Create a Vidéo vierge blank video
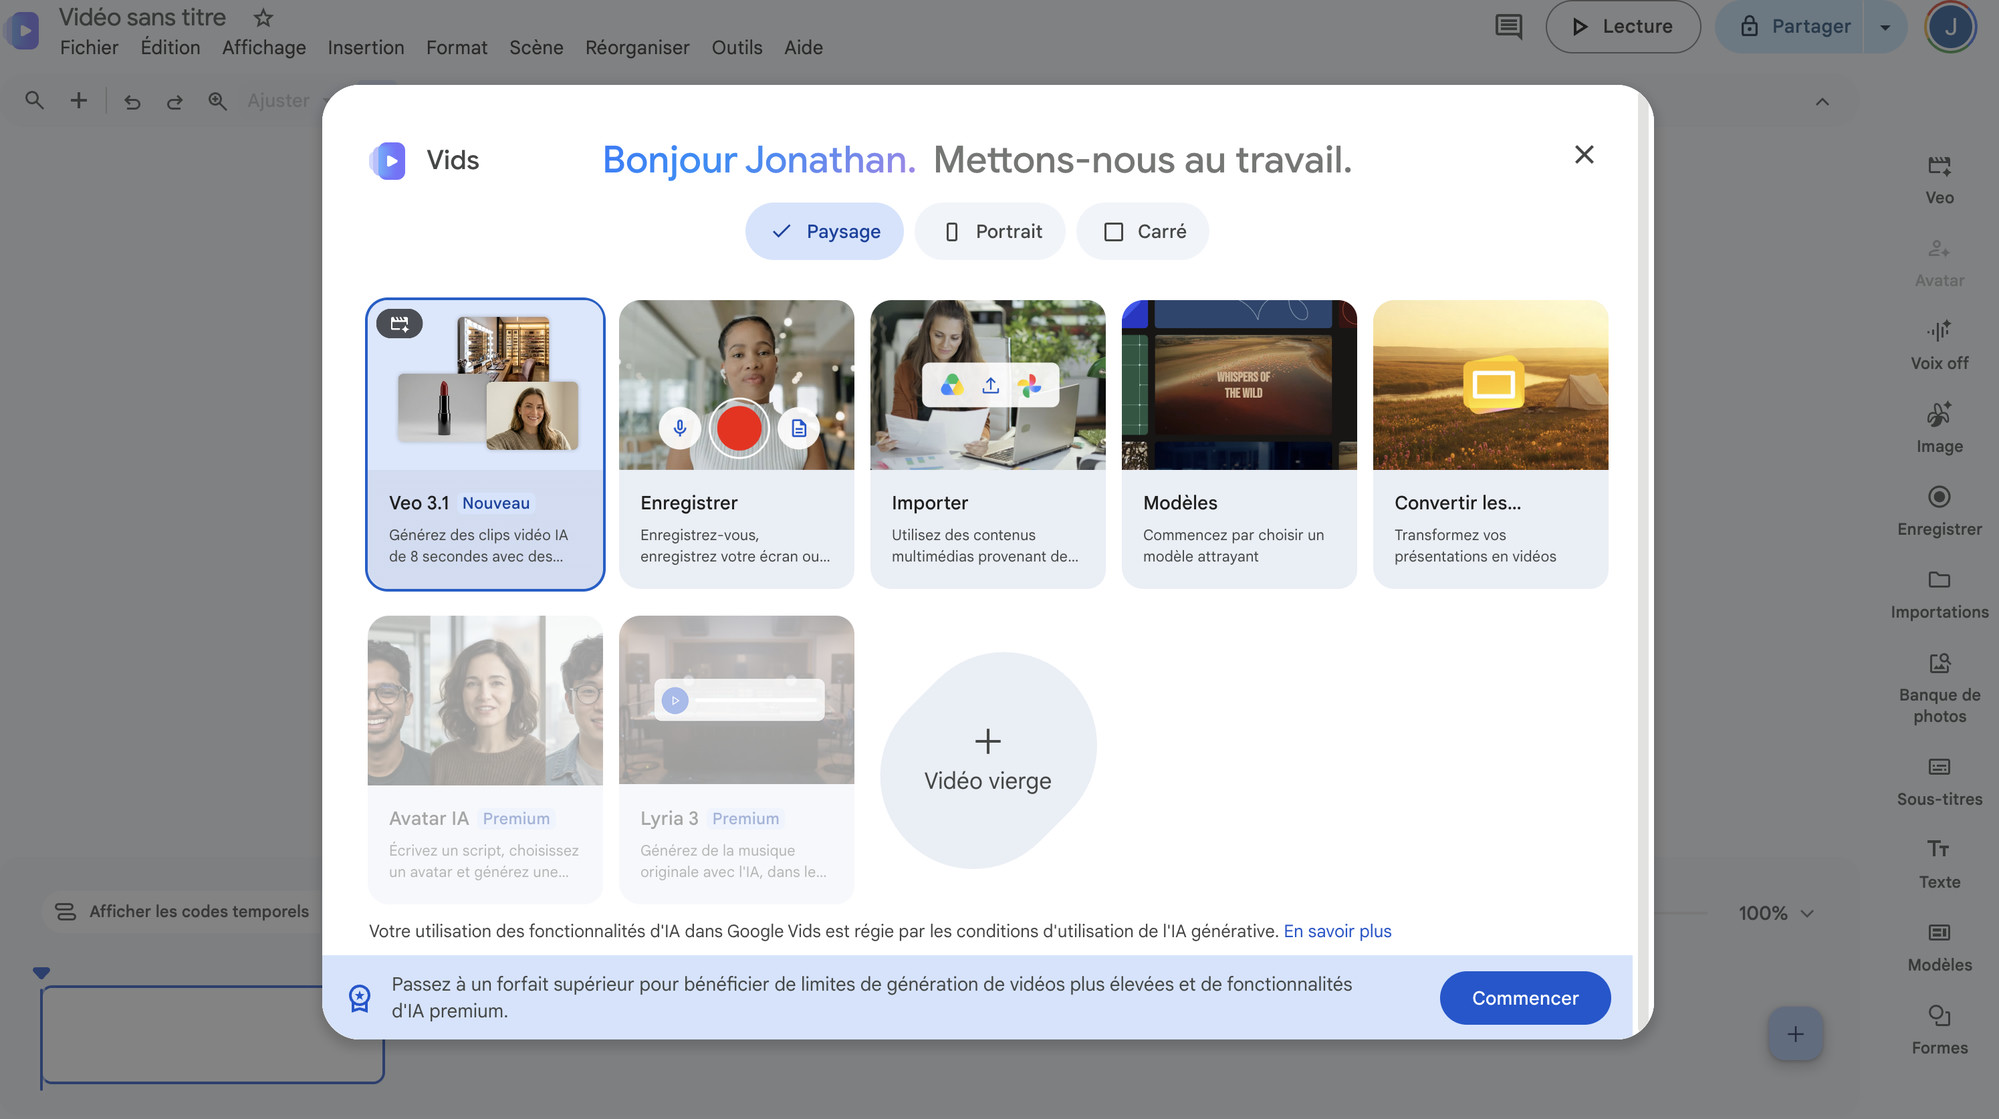Screen dimensions: 1999x1119 [988, 761]
